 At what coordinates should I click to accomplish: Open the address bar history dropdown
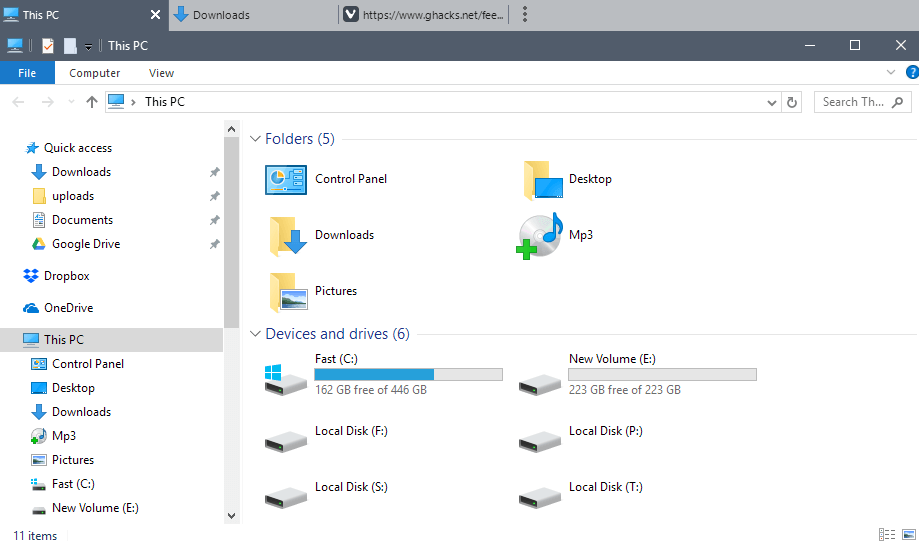[x=772, y=103]
